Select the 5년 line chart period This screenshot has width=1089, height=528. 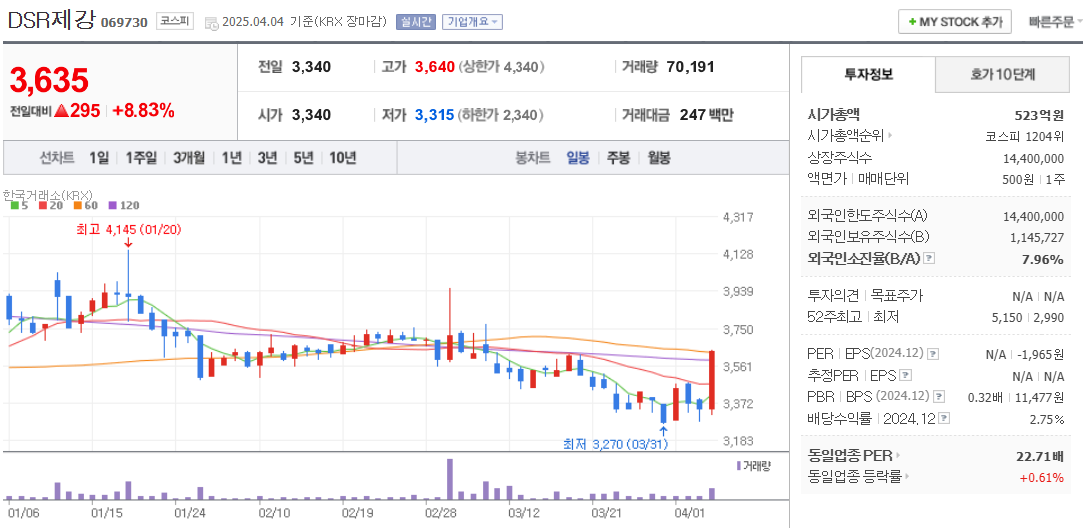click(303, 158)
